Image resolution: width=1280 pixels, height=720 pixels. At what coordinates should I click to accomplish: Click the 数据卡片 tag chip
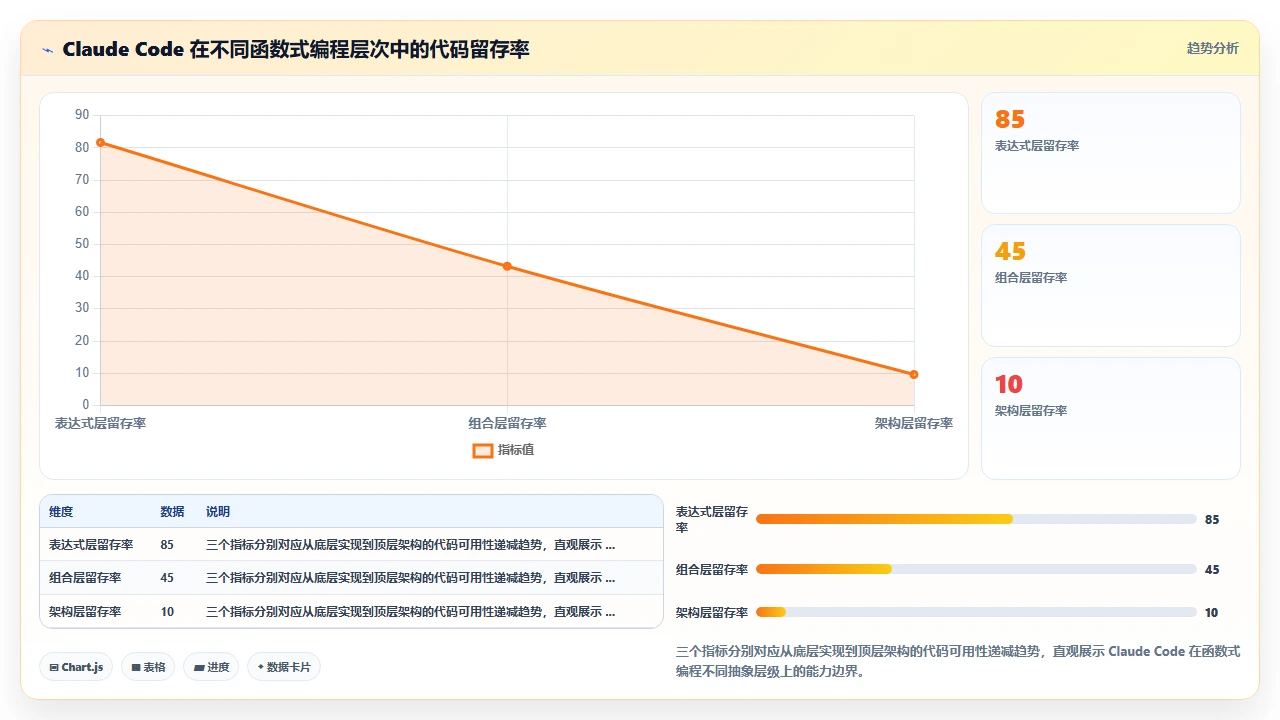[284, 667]
